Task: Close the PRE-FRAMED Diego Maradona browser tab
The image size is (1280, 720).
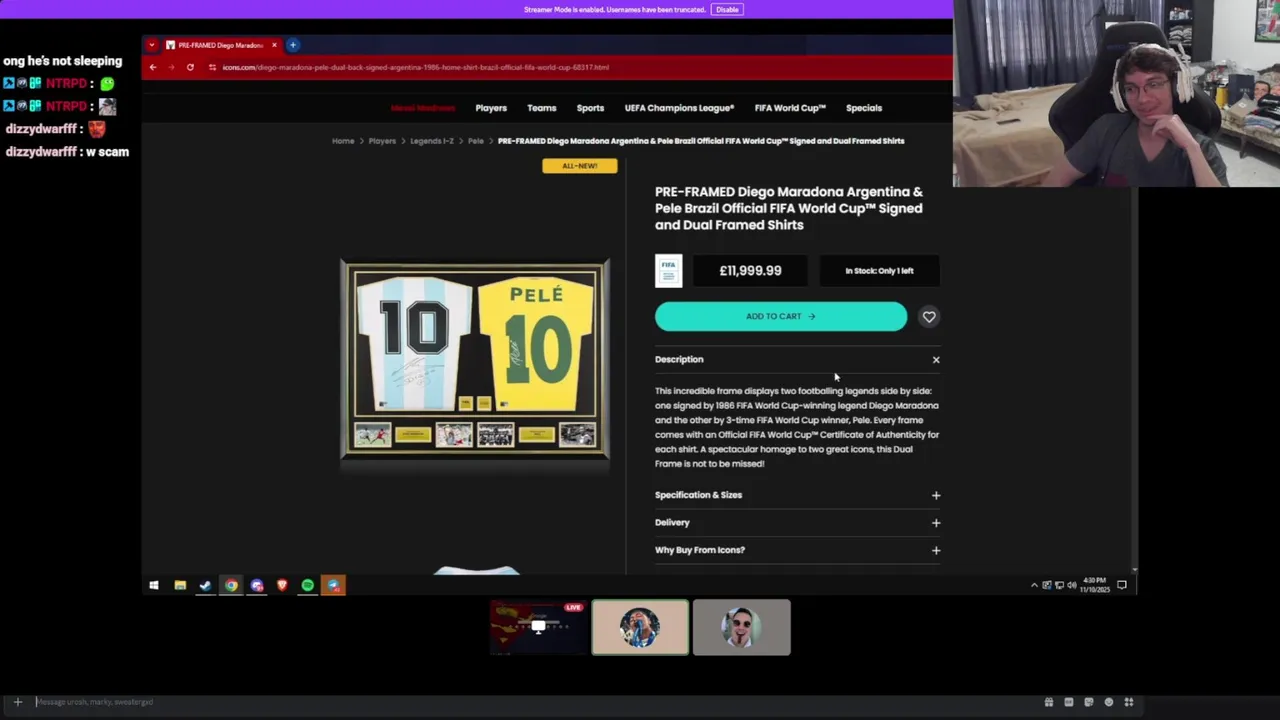Action: tap(273, 45)
